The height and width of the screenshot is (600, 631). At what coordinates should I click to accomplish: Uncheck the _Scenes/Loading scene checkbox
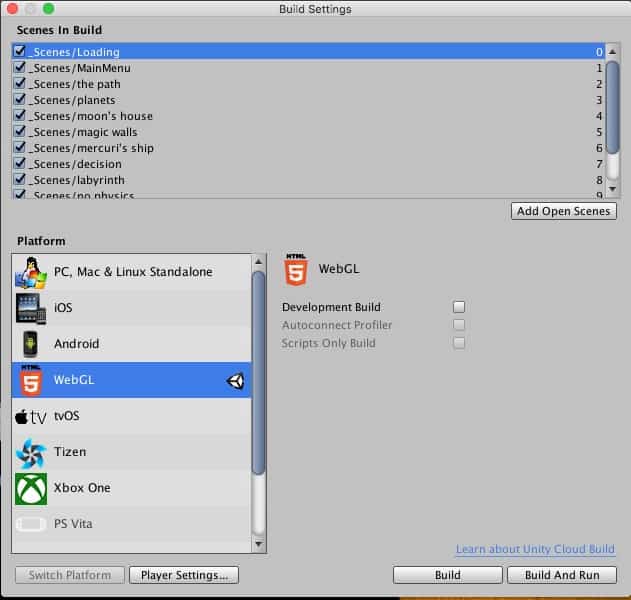click(x=19, y=51)
